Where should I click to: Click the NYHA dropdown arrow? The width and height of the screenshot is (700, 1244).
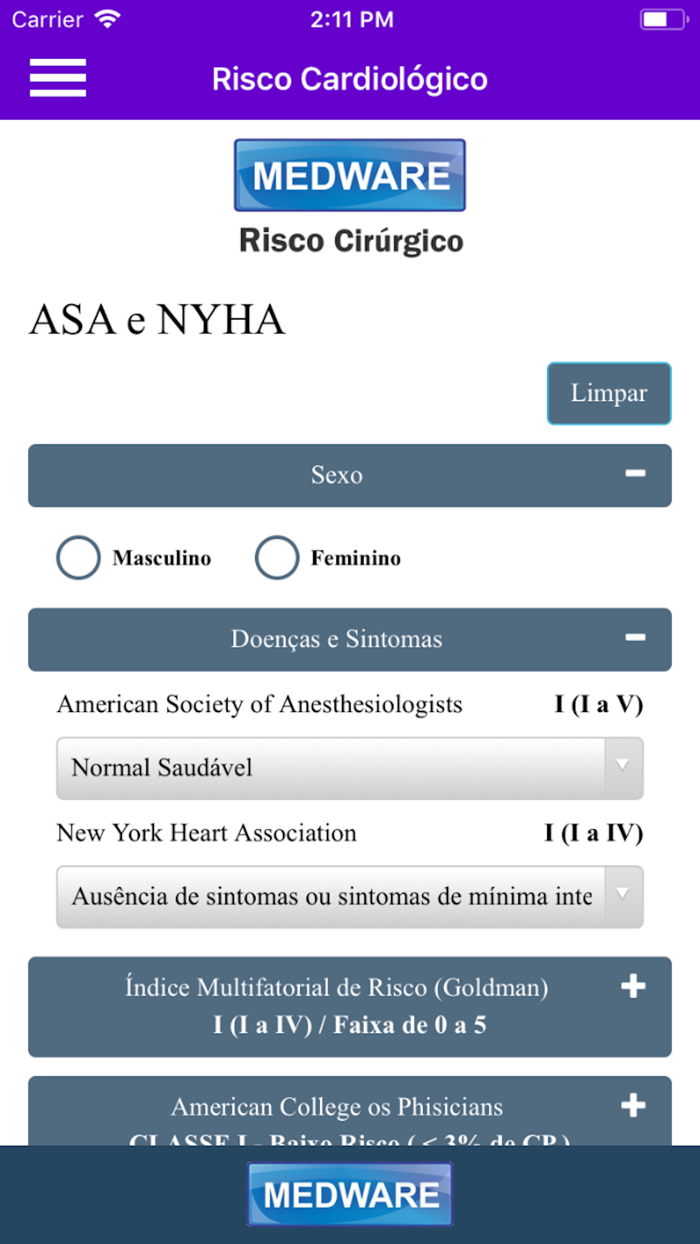pyautogui.click(x=623, y=895)
